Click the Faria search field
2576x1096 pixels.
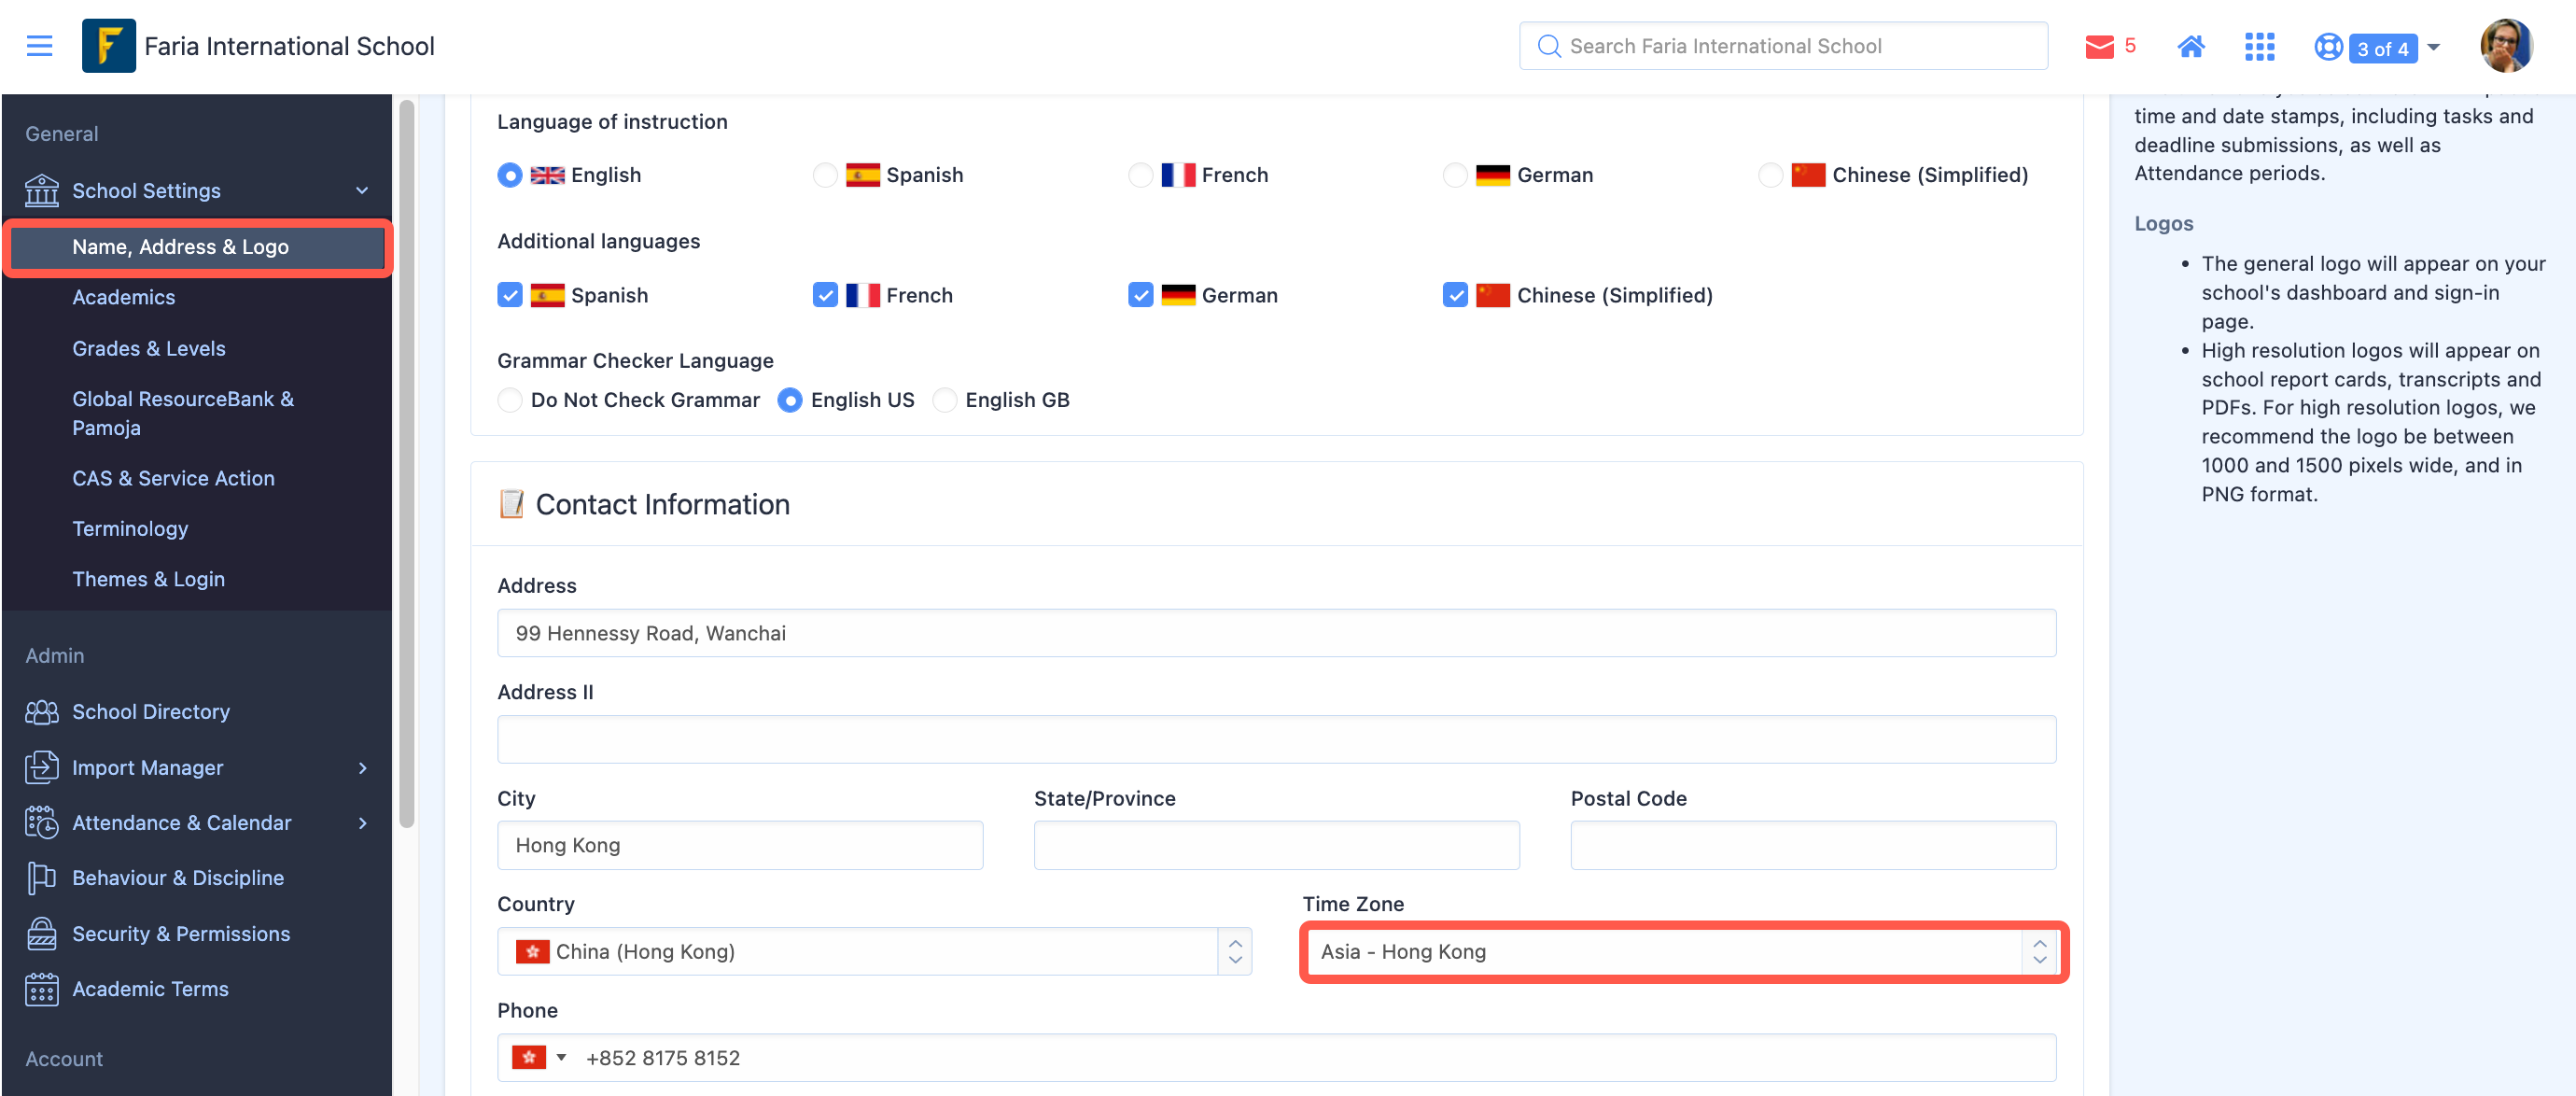(x=1780, y=46)
